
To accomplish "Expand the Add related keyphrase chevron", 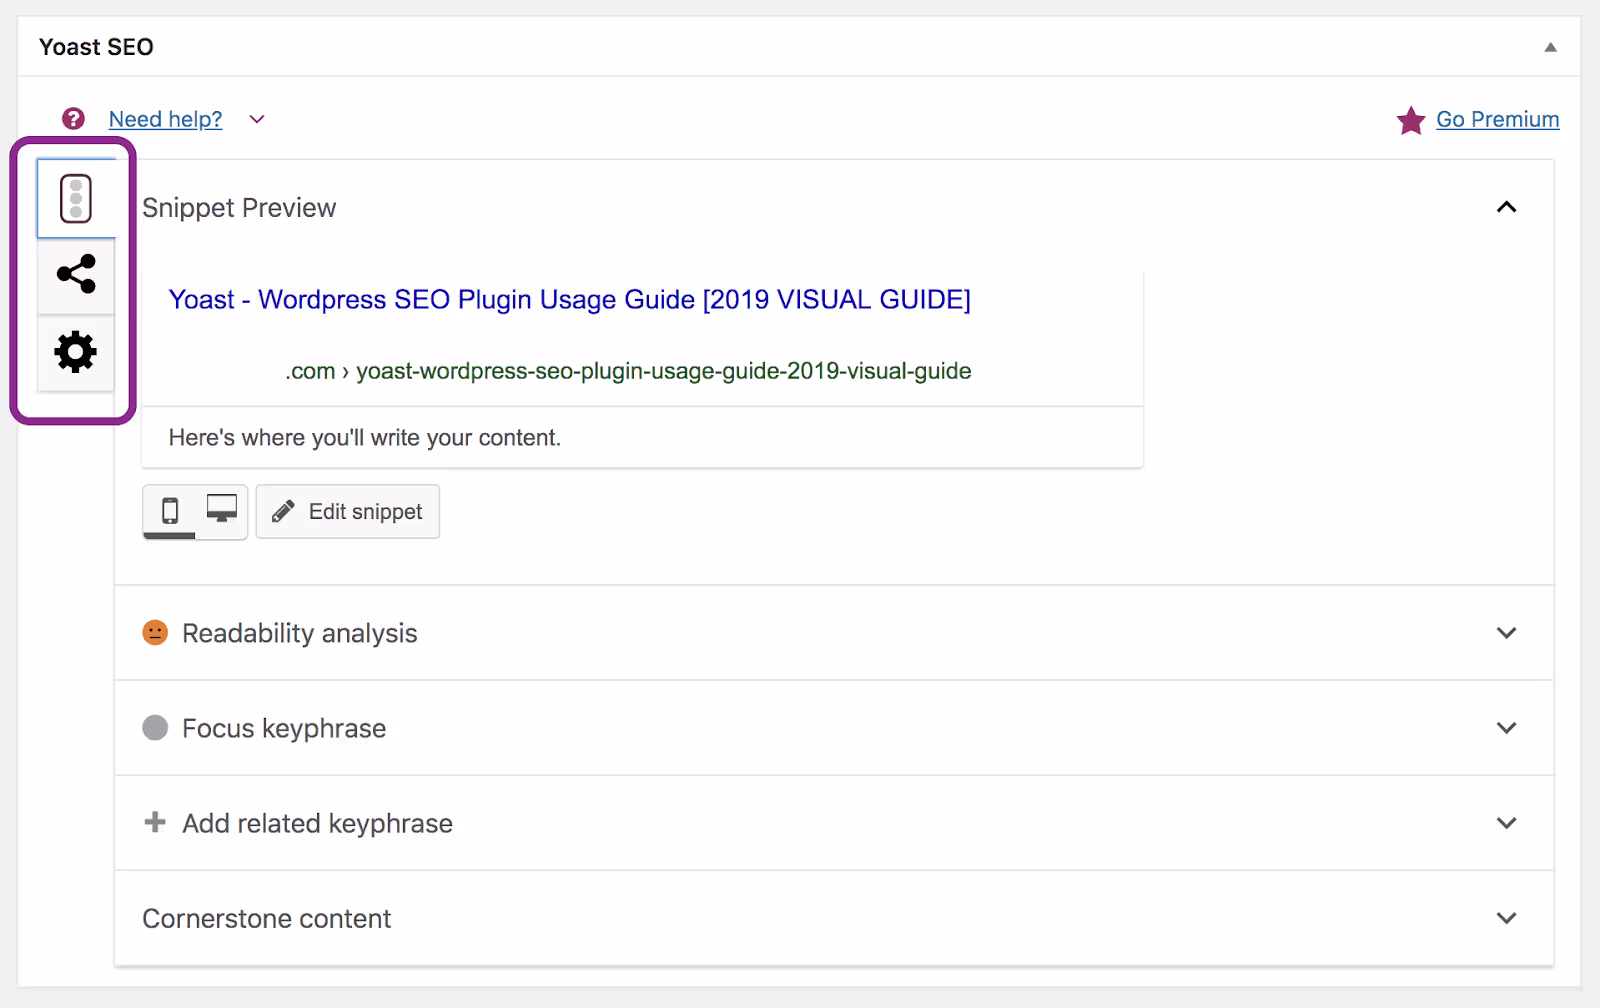I will [1506, 823].
